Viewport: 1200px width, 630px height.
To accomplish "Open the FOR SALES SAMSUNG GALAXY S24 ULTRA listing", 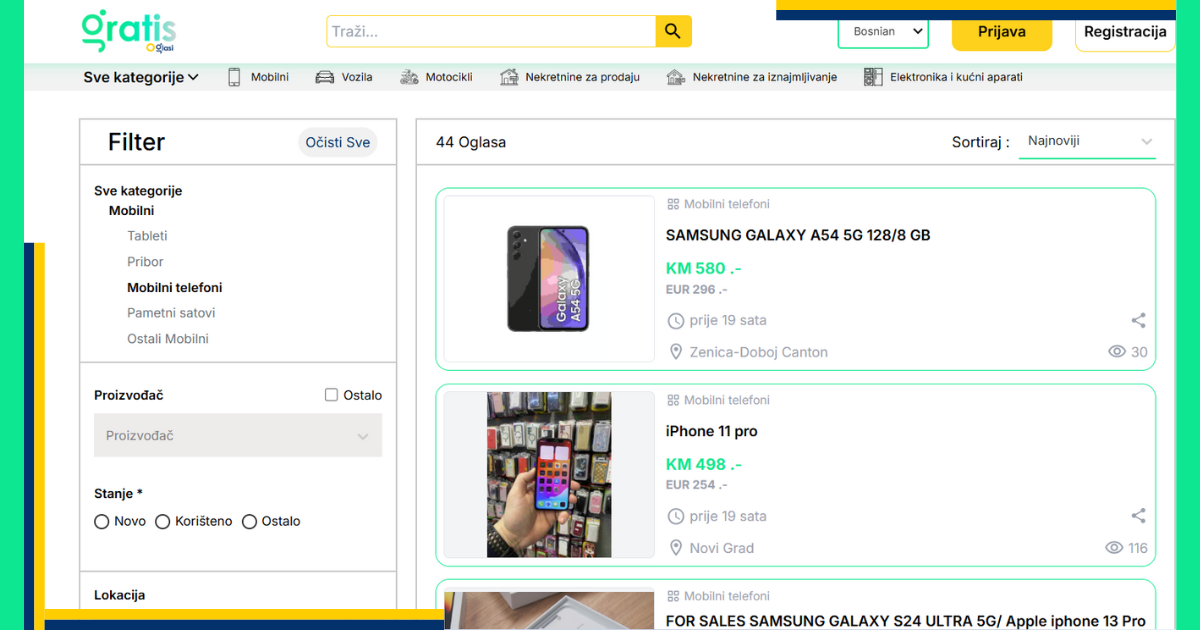I will 906,621.
